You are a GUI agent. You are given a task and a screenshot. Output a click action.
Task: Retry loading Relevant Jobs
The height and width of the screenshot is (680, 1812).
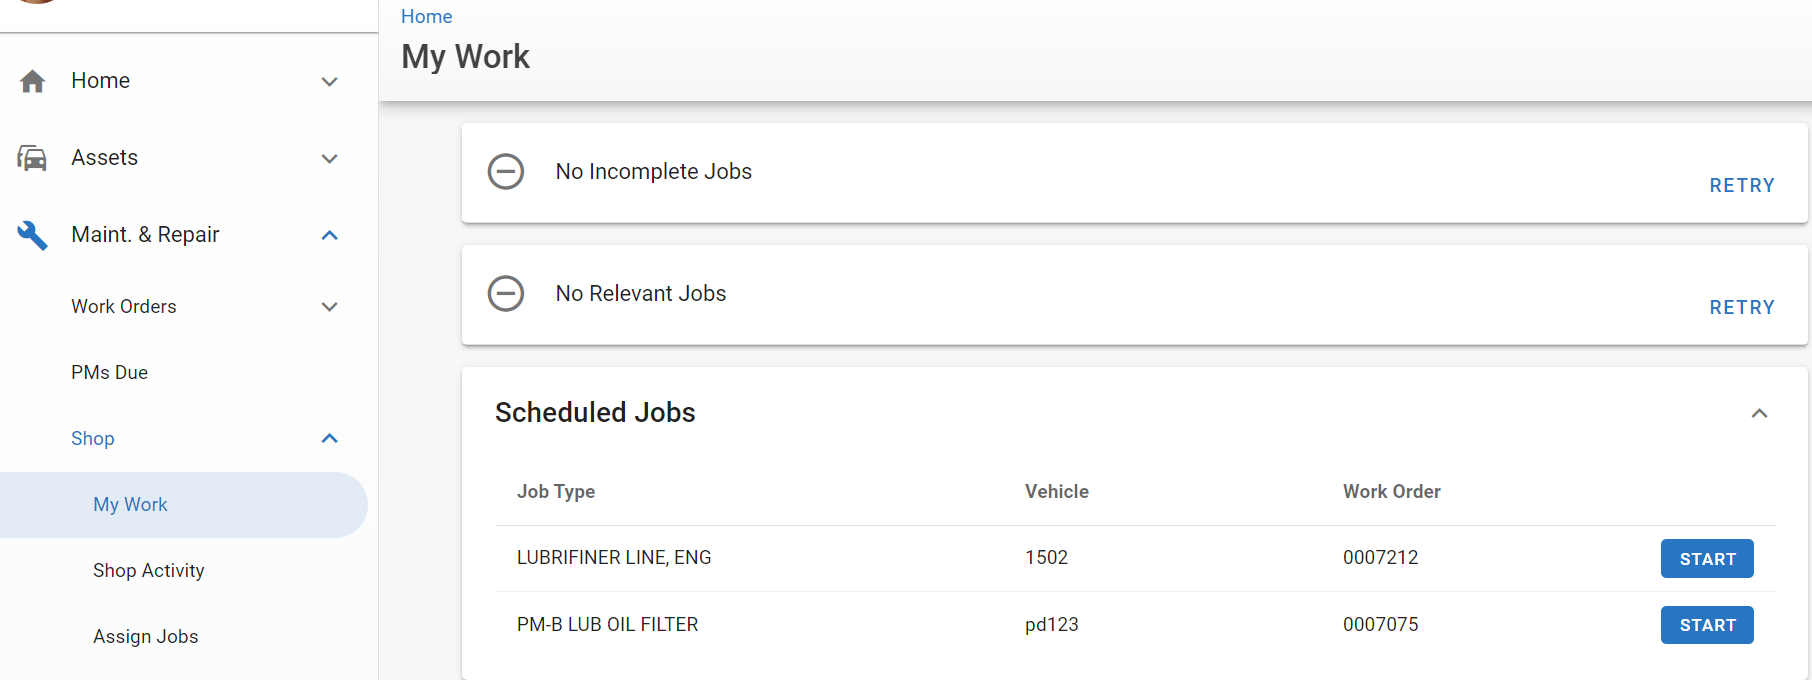pyautogui.click(x=1741, y=308)
